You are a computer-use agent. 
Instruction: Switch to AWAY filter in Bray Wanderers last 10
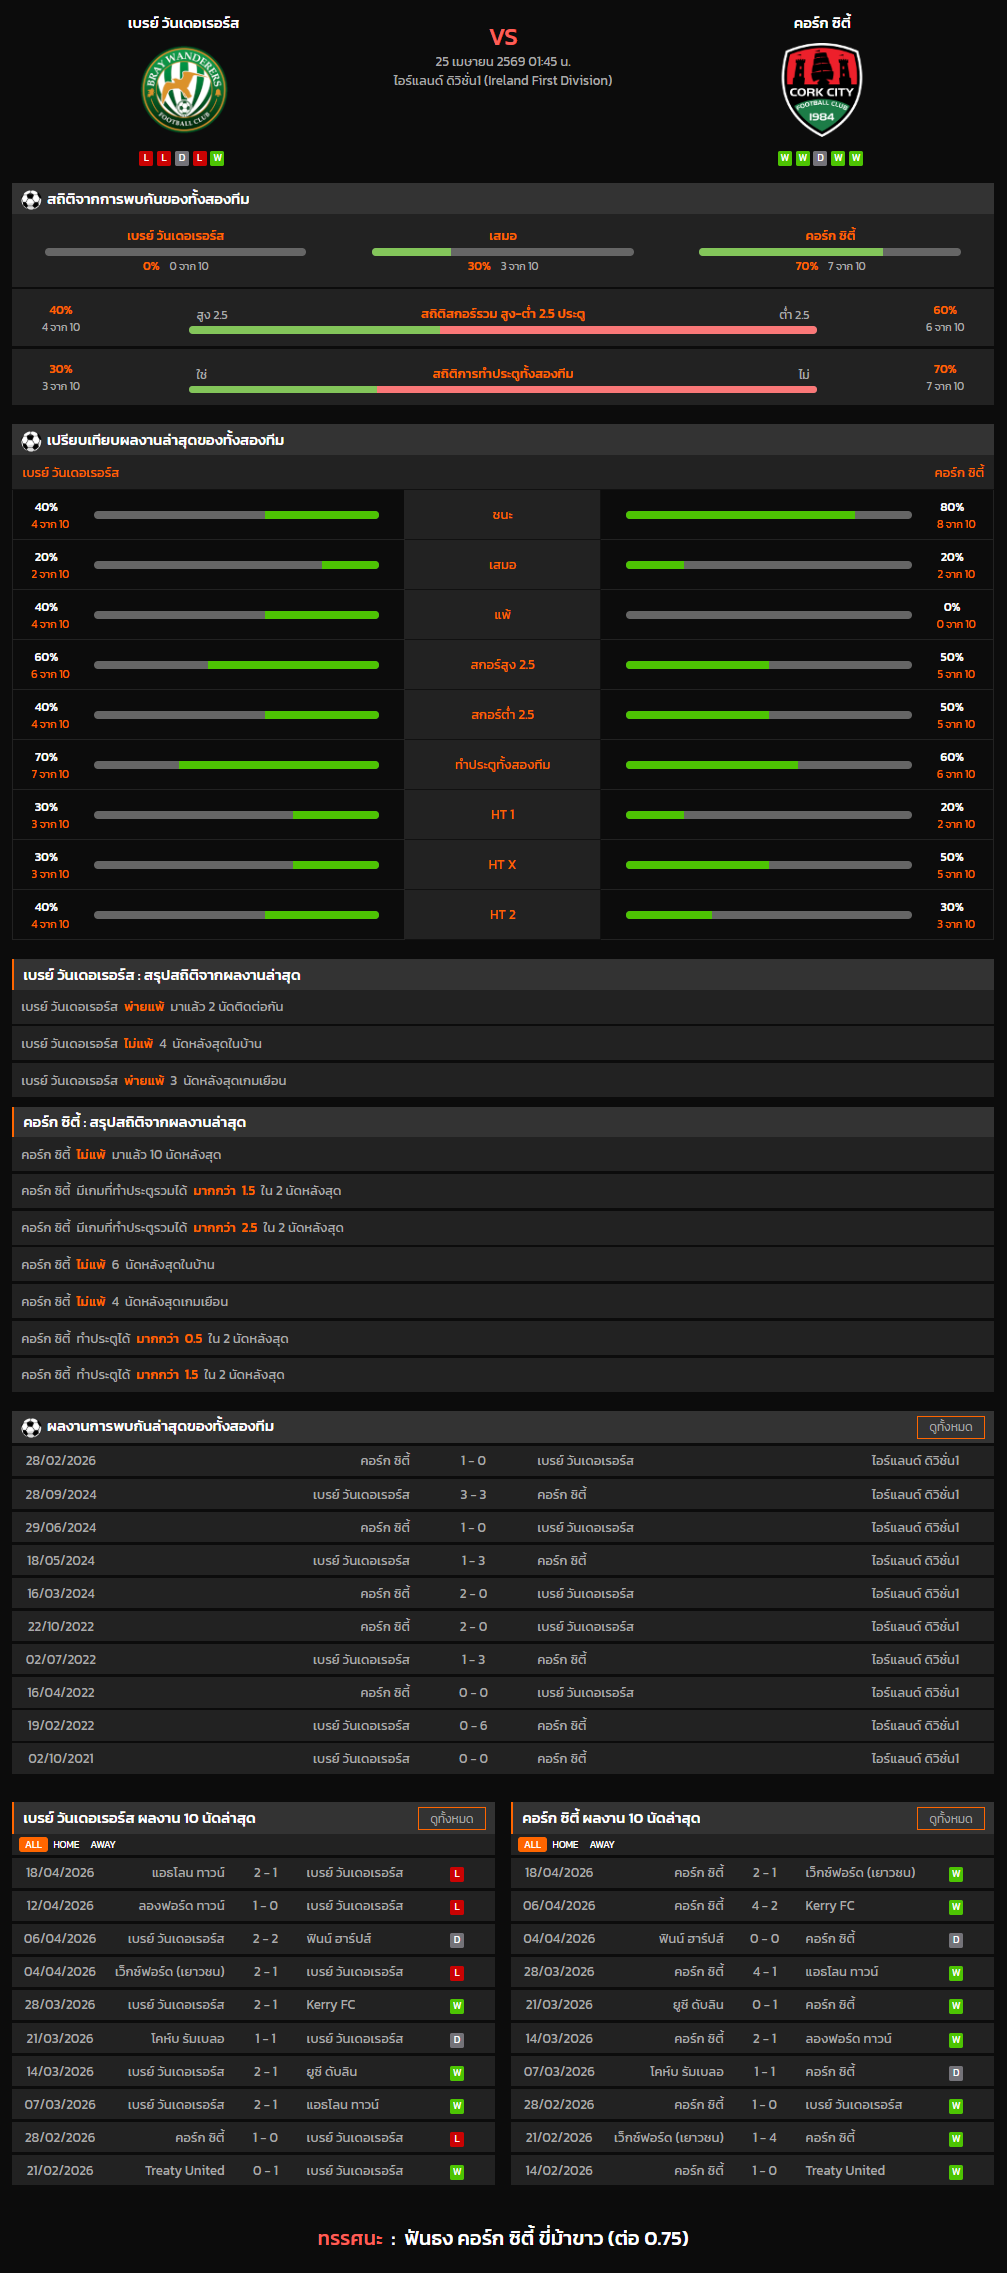point(103,1844)
